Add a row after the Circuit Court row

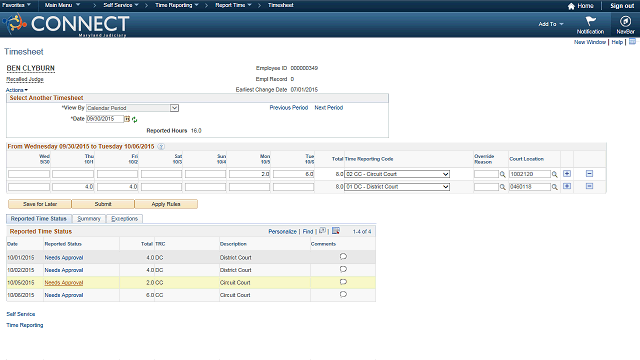(567, 173)
